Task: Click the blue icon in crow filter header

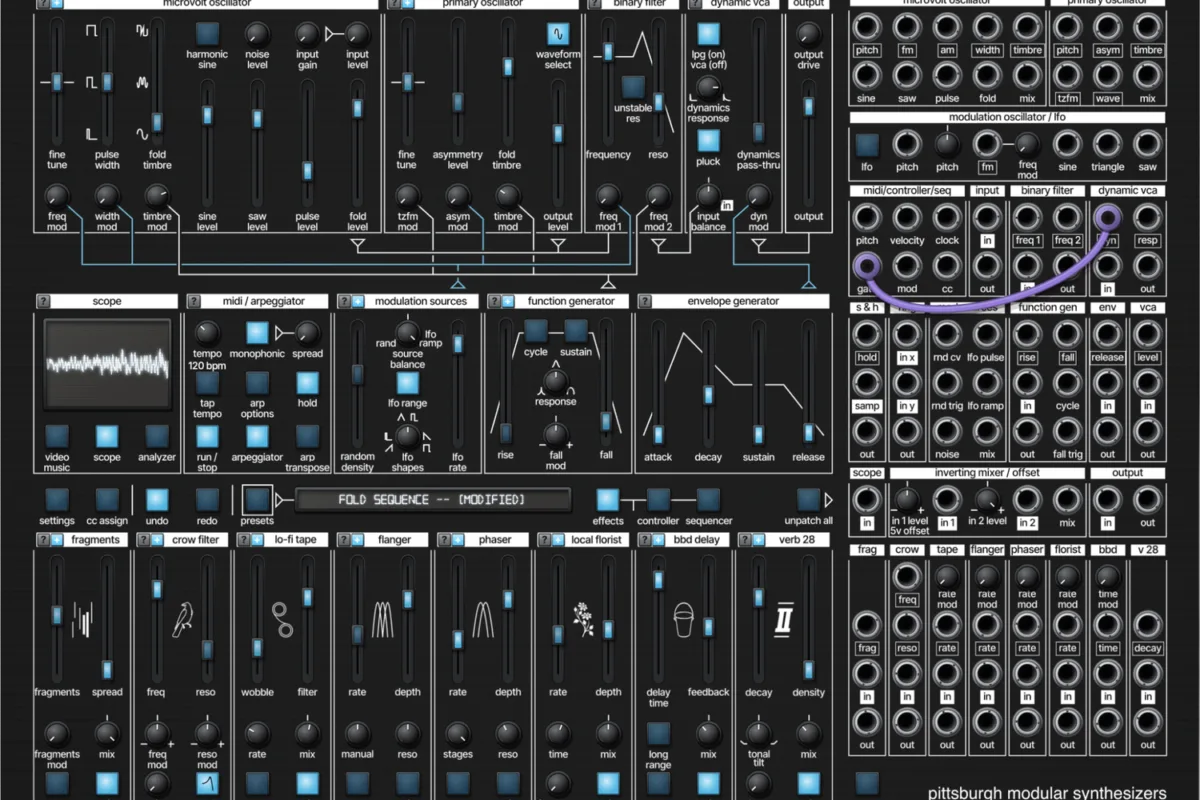Action: [x=157, y=539]
